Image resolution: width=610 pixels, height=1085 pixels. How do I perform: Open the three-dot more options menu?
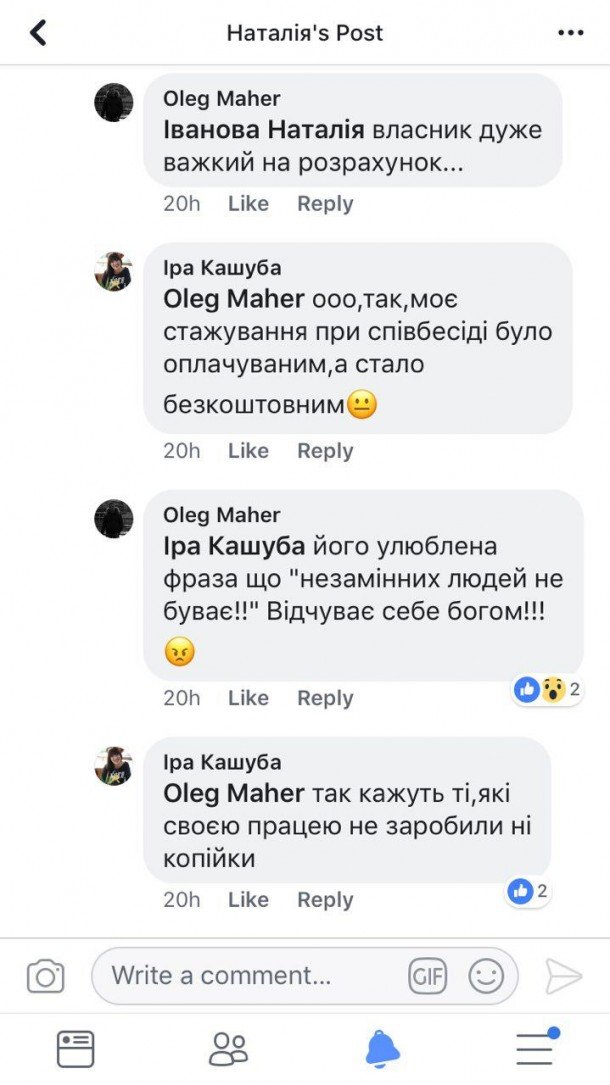[x=570, y=33]
